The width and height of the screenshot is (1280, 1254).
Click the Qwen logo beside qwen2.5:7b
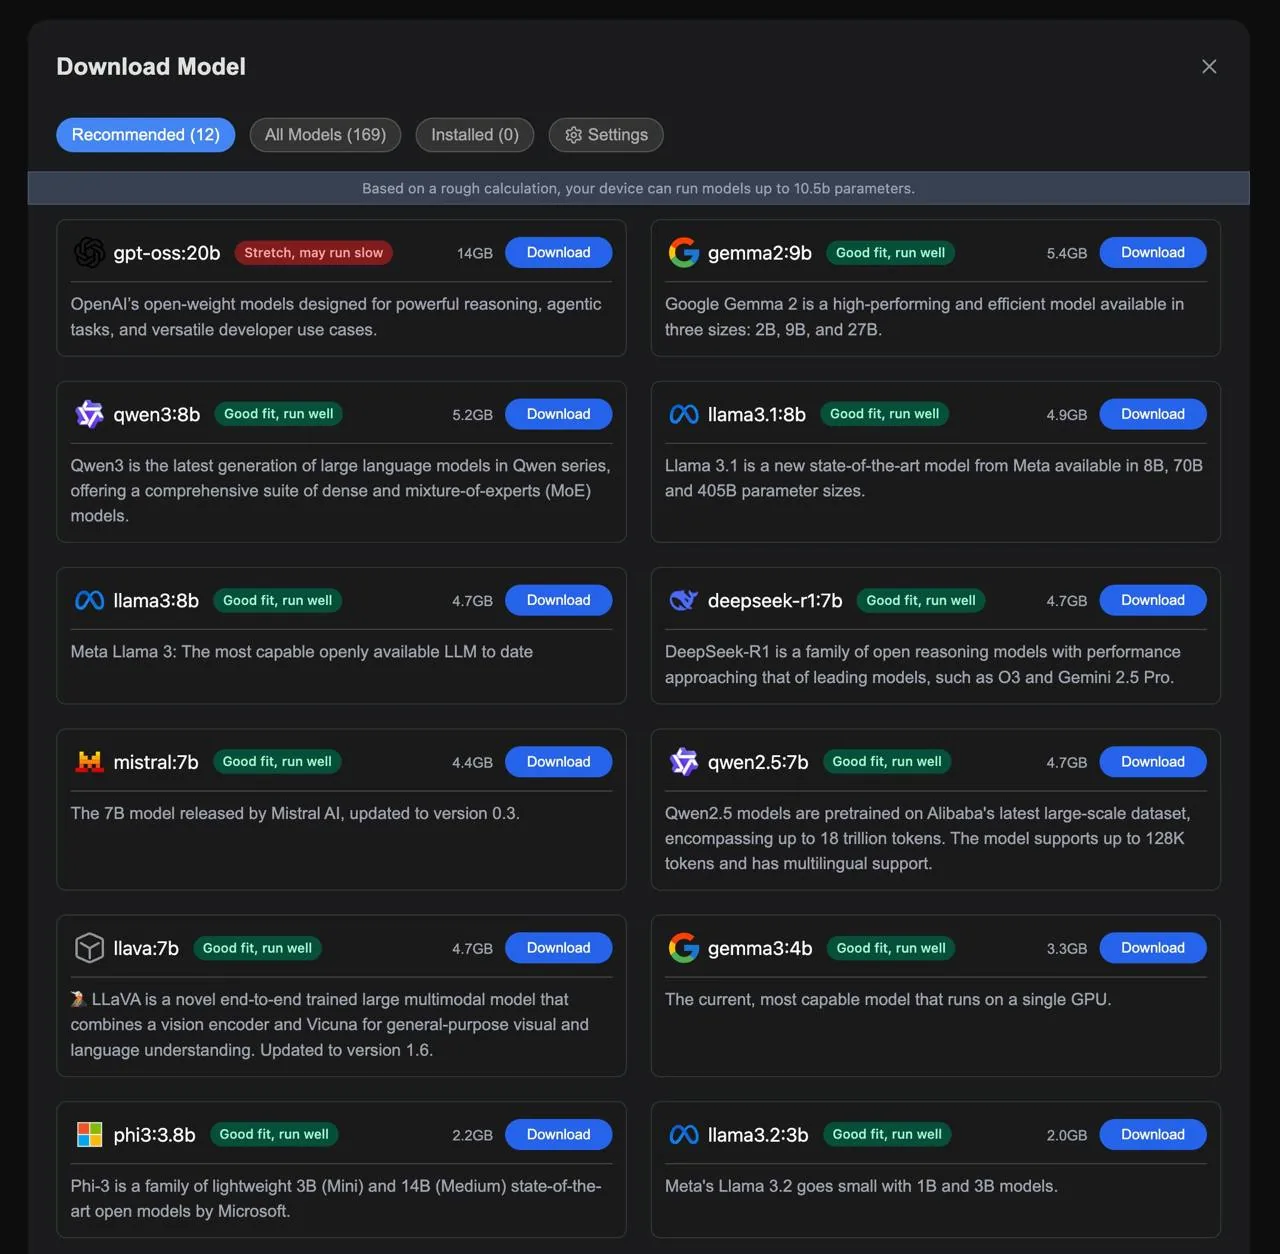tap(684, 762)
